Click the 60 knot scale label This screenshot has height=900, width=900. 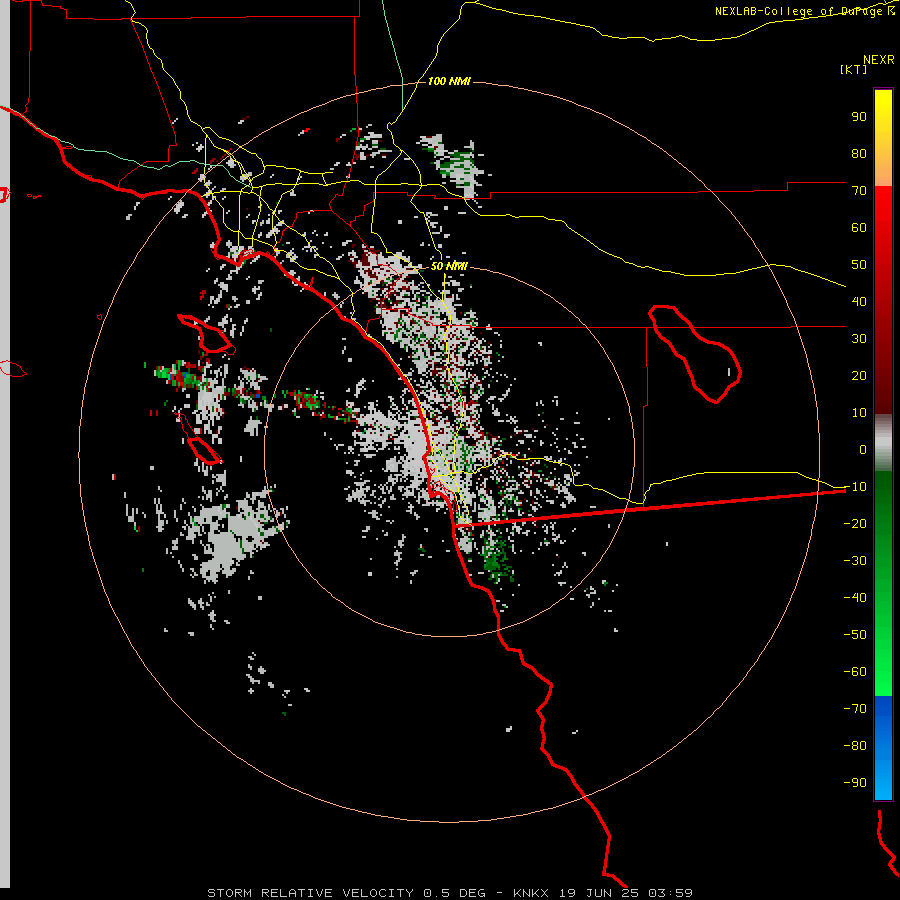pos(859,227)
